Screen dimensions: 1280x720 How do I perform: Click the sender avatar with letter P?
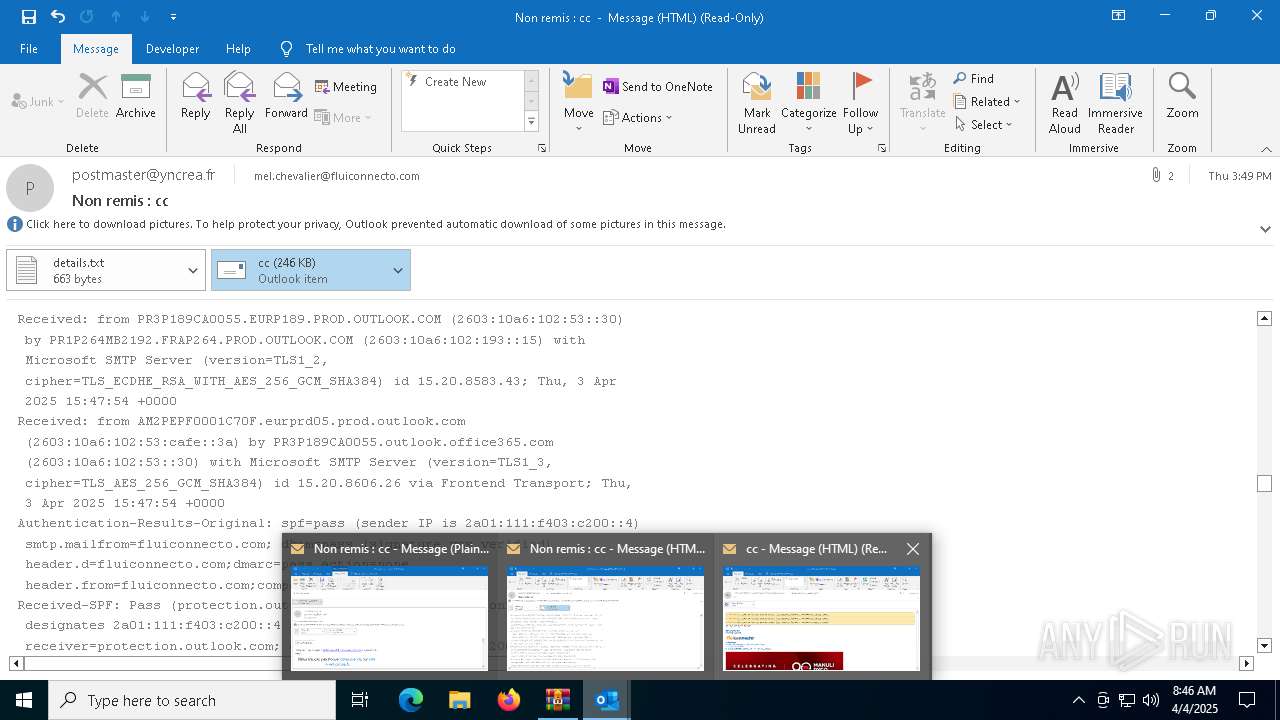coord(30,188)
